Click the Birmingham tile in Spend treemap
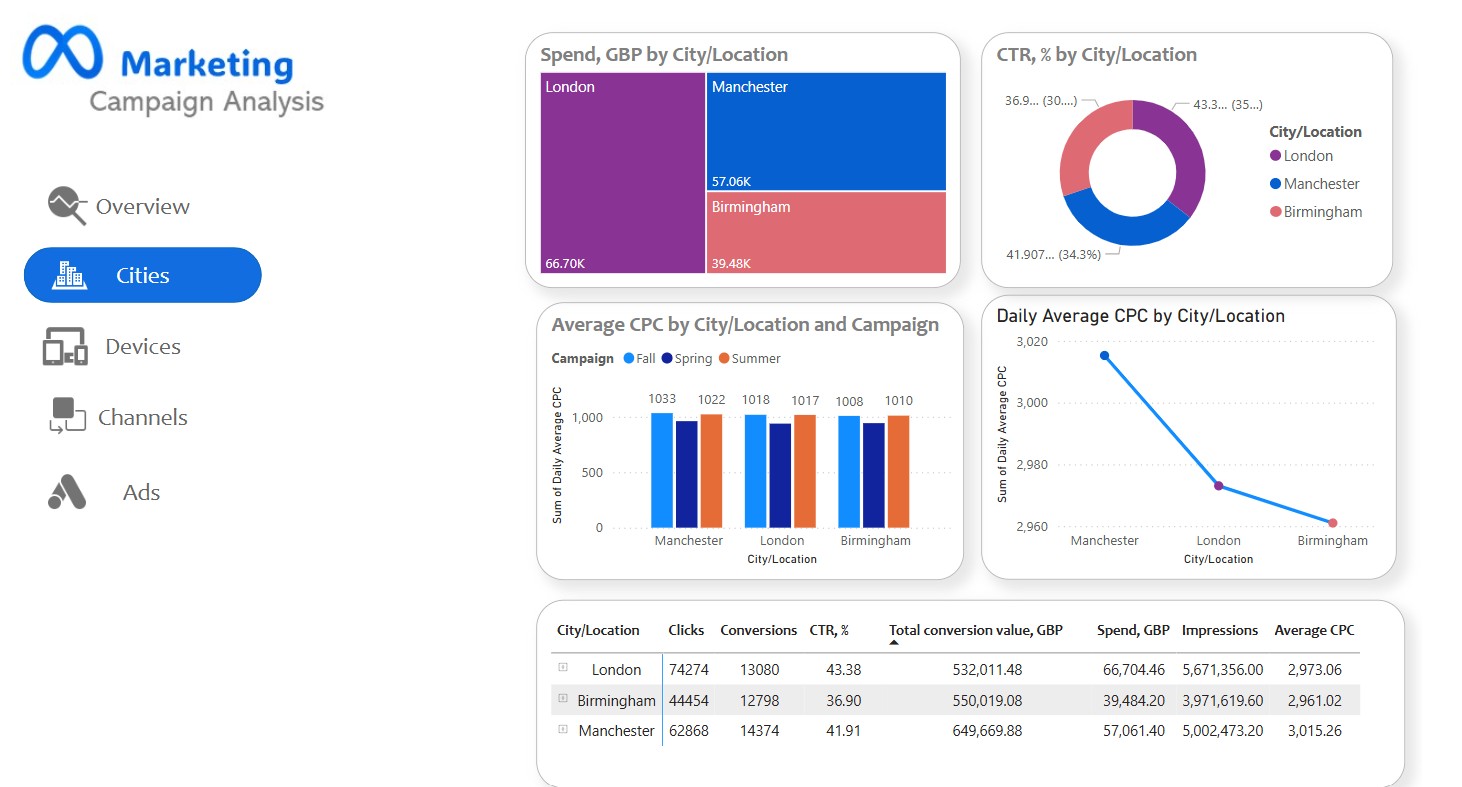This screenshot has width=1462, height=787. pyautogui.click(x=825, y=232)
